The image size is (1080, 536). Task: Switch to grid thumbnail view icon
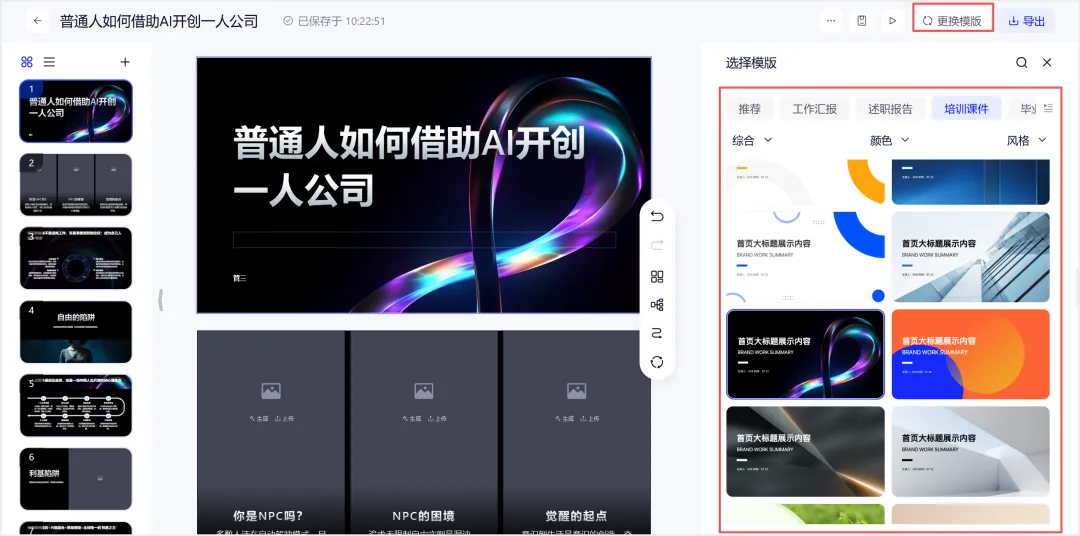27,62
